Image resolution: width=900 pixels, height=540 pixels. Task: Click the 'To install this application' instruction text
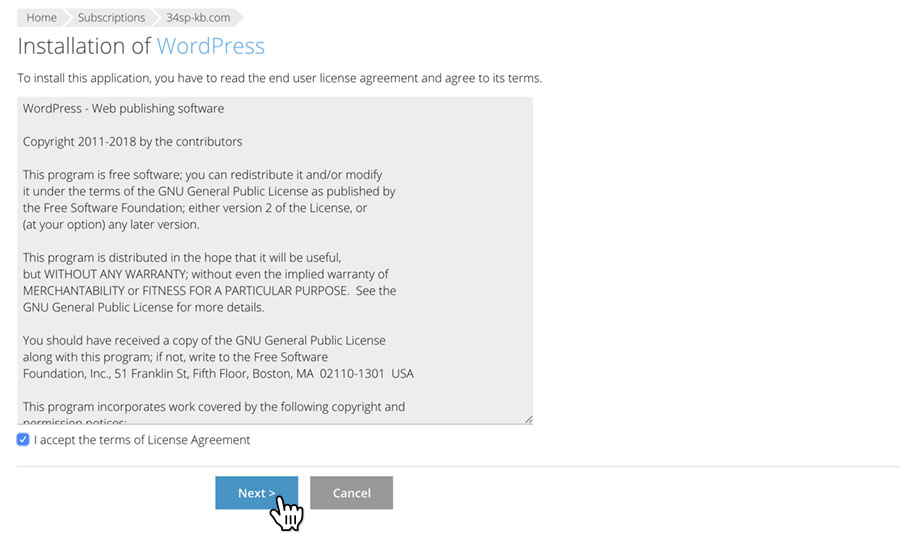(x=280, y=78)
